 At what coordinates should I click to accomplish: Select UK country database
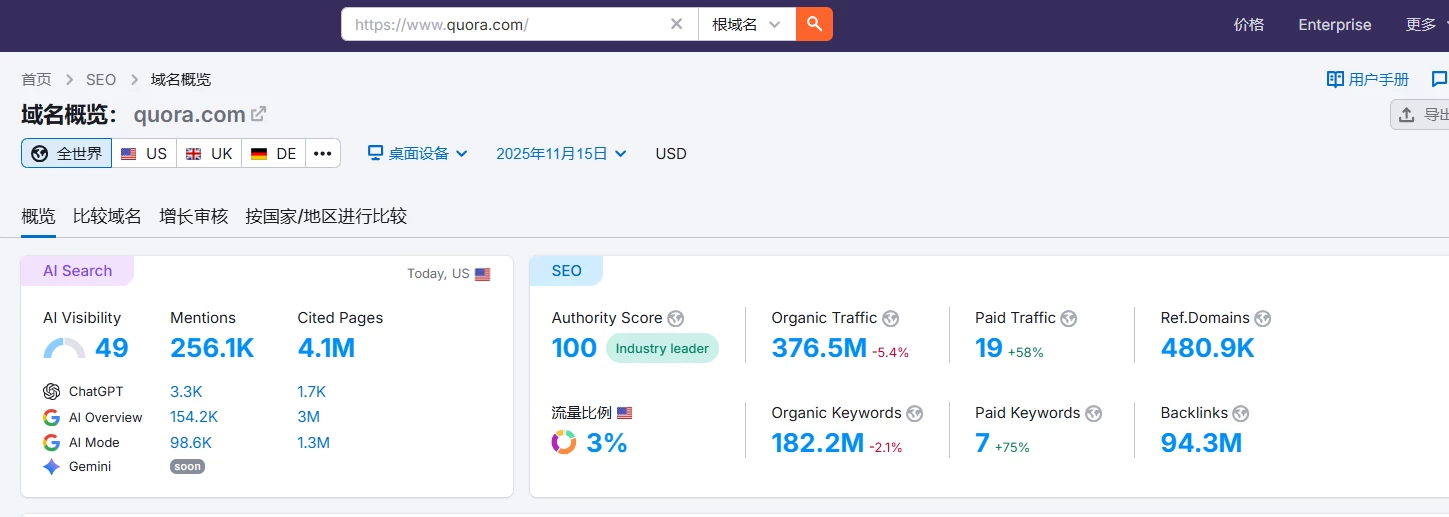pos(209,153)
